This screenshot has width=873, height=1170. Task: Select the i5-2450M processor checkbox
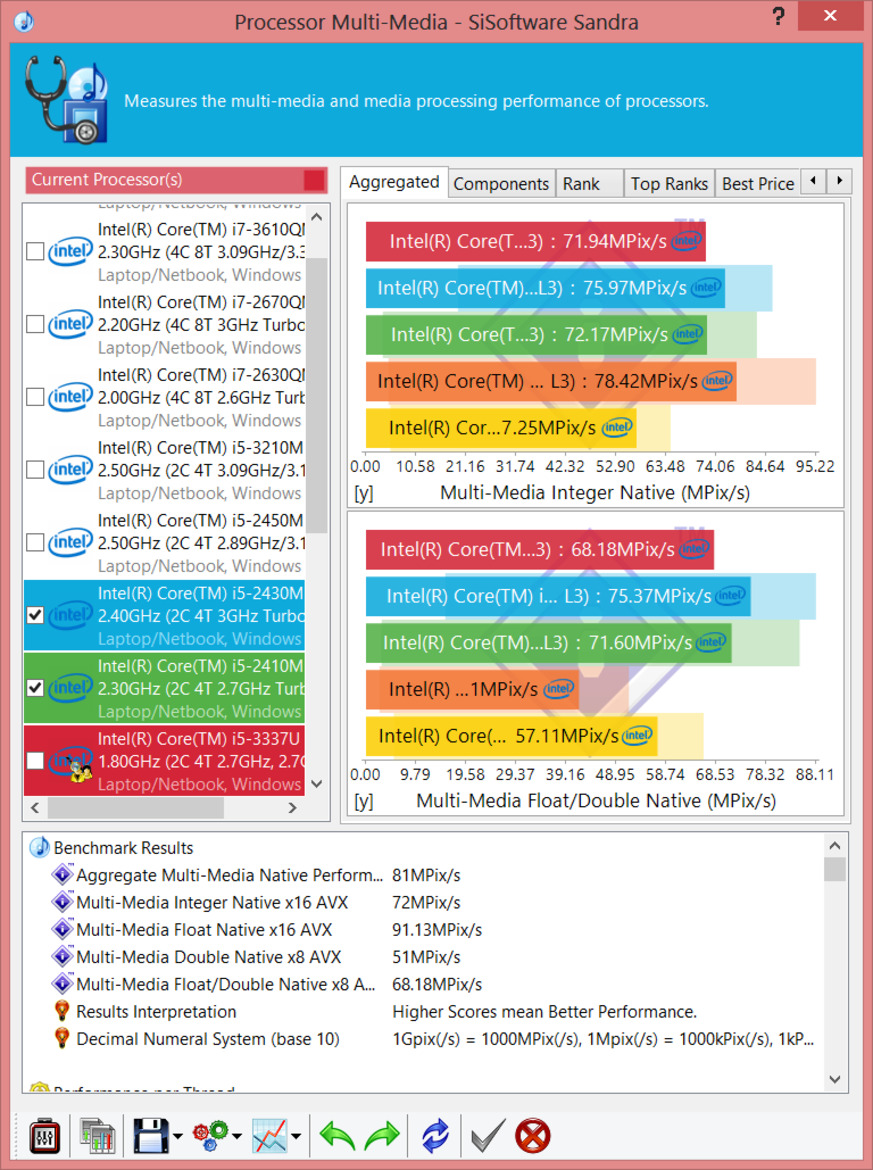click(35, 542)
